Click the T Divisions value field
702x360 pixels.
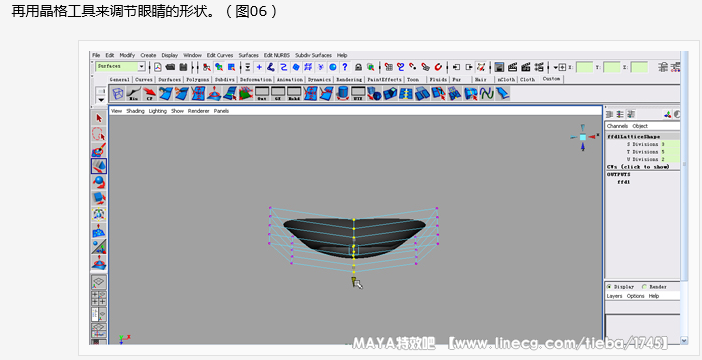pyautogui.click(x=670, y=152)
